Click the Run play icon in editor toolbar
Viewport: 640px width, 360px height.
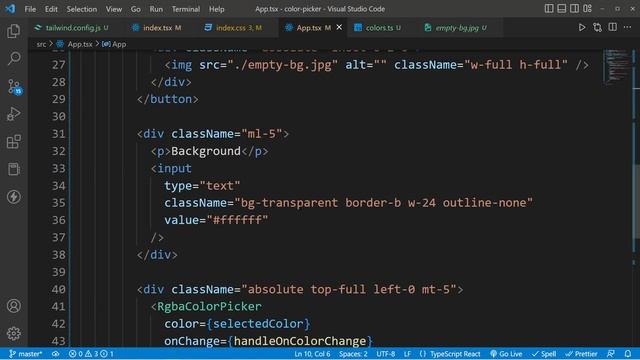(x=582, y=27)
